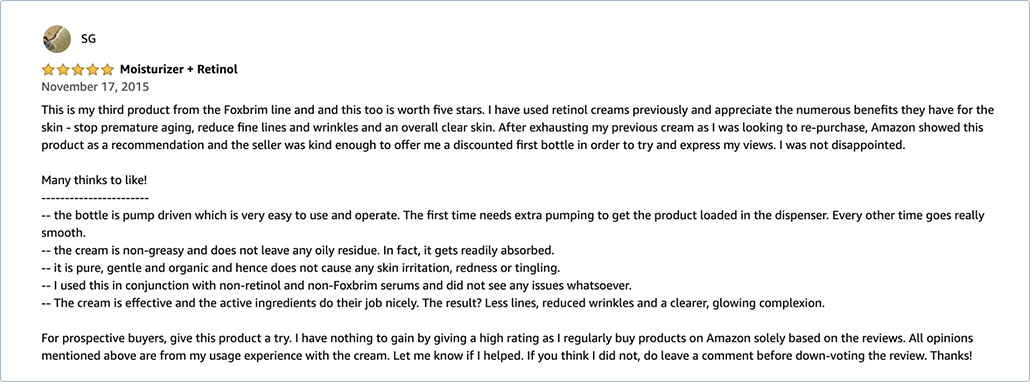Click the fifth gold rating star
The height and width of the screenshot is (382, 1030).
[x=108, y=70]
